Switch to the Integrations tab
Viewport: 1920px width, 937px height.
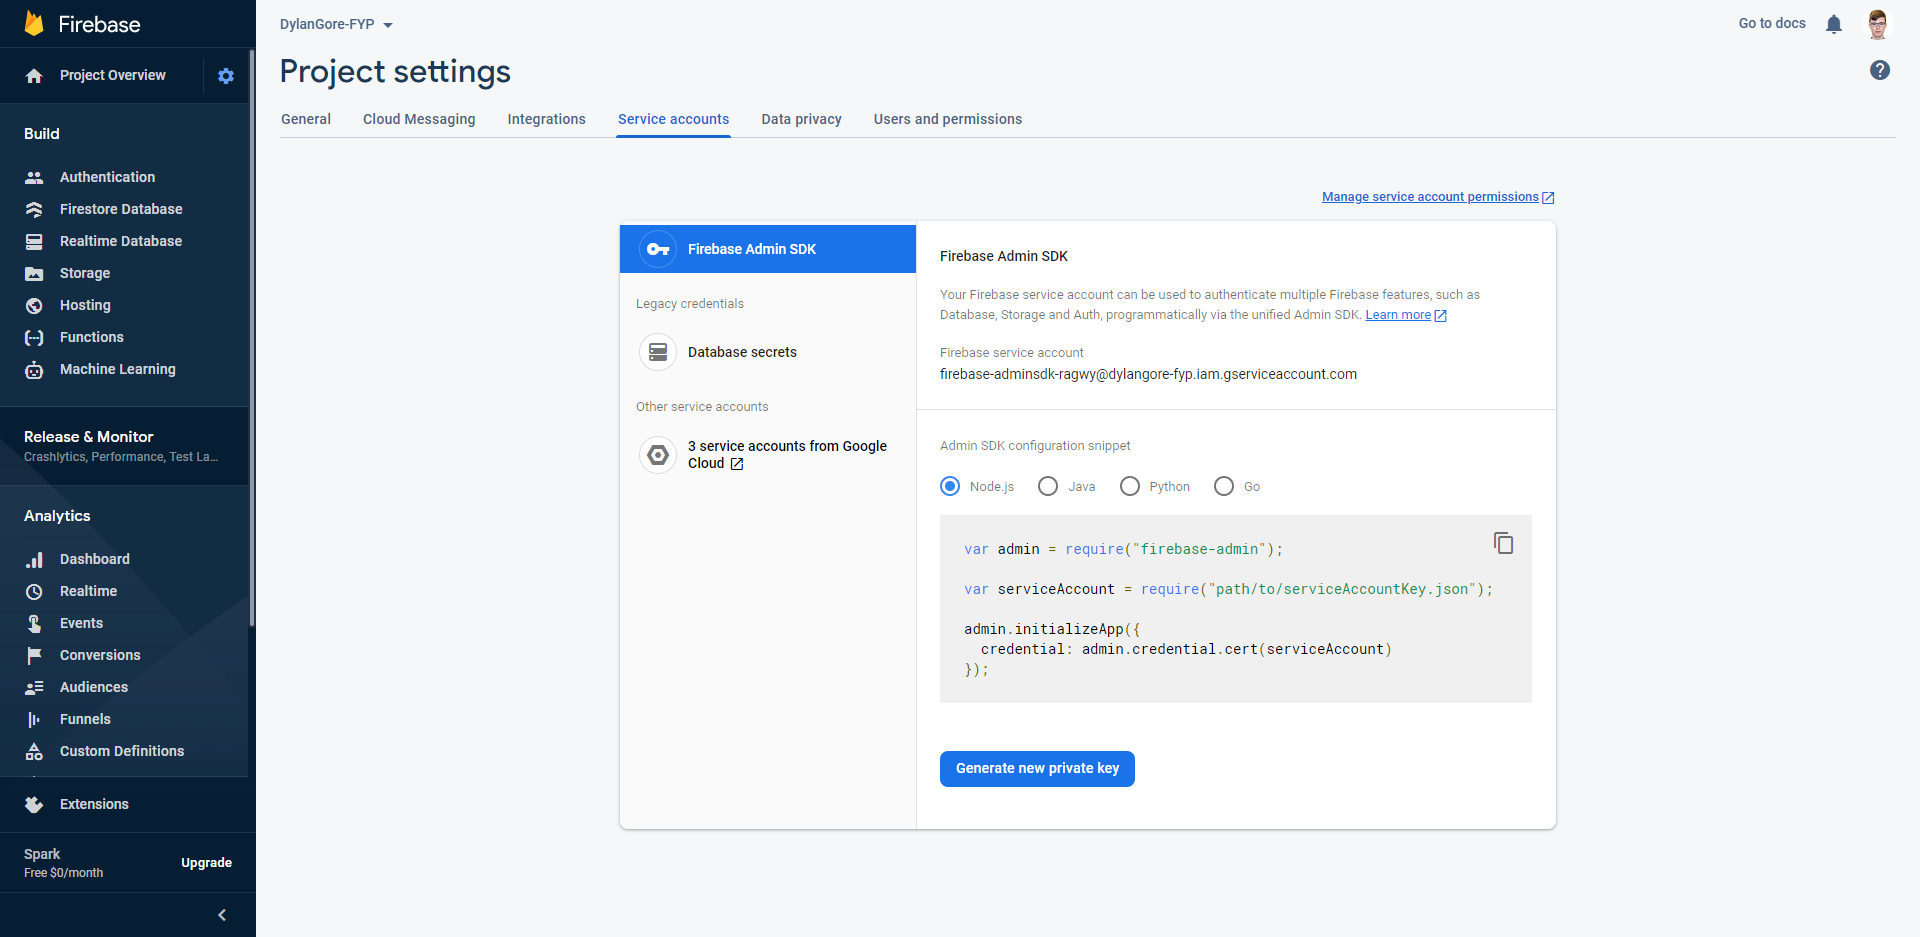pyautogui.click(x=546, y=119)
